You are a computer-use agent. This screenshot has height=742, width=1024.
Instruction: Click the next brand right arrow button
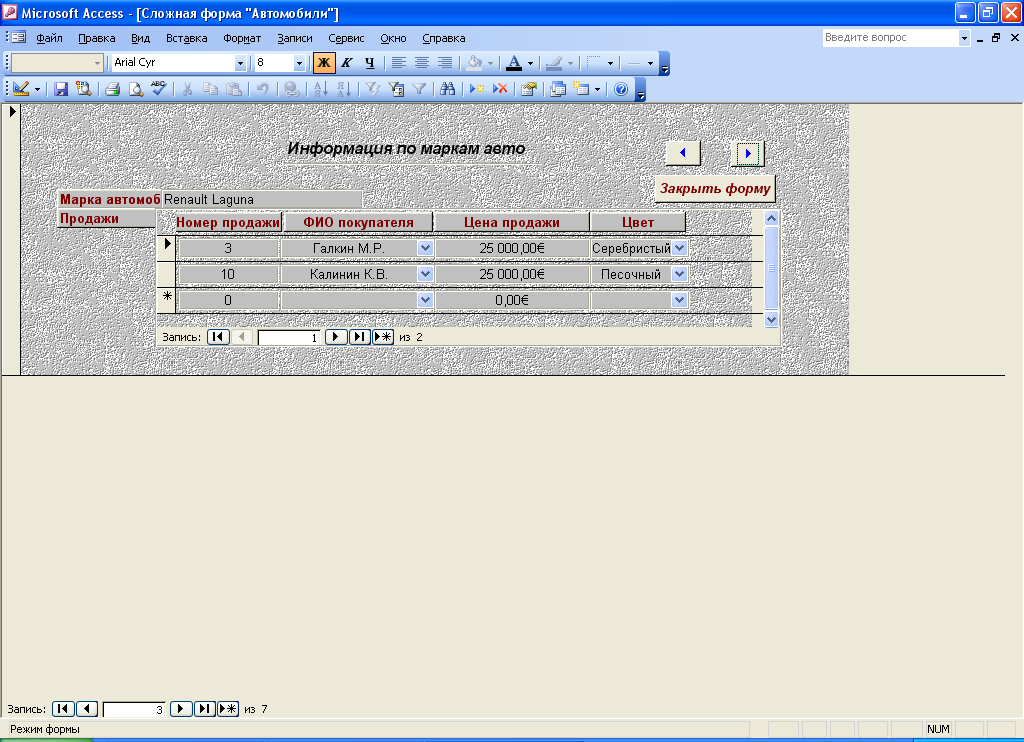click(748, 153)
